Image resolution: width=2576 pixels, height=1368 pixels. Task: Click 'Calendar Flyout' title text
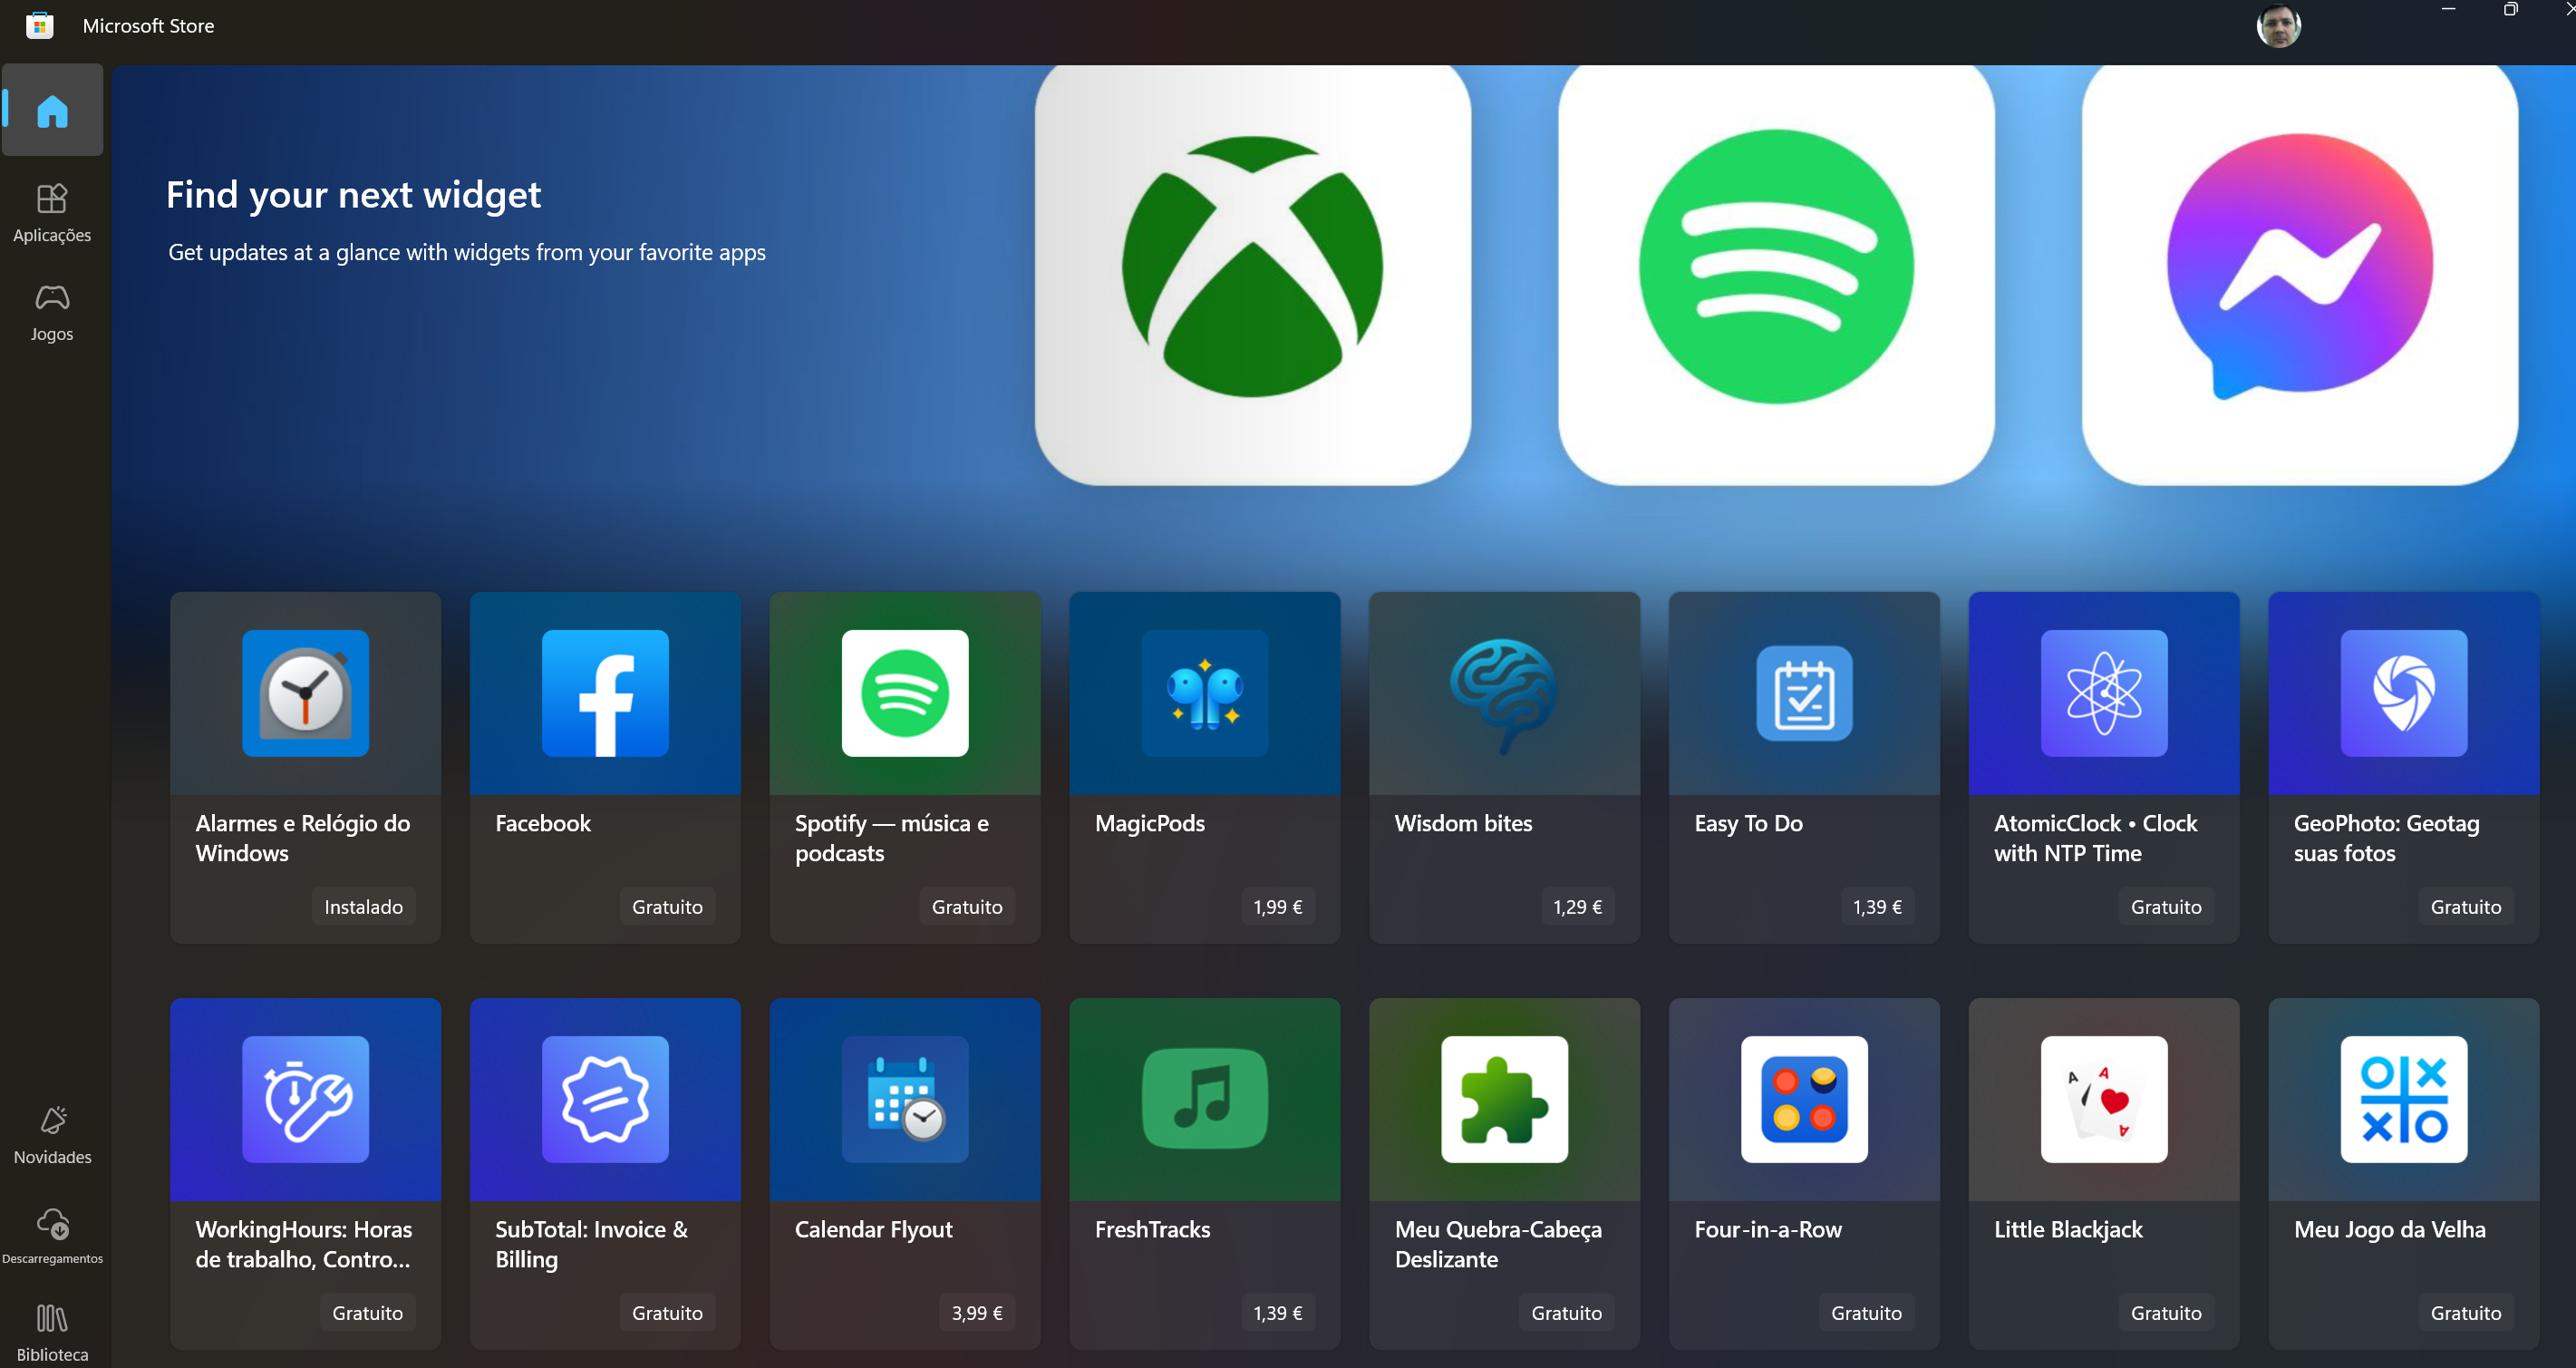[x=873, y=1229]
